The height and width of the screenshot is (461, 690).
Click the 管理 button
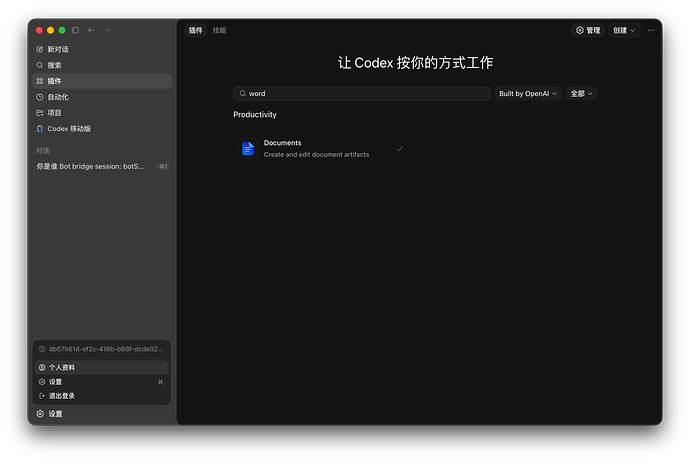(x=588, y=30)
